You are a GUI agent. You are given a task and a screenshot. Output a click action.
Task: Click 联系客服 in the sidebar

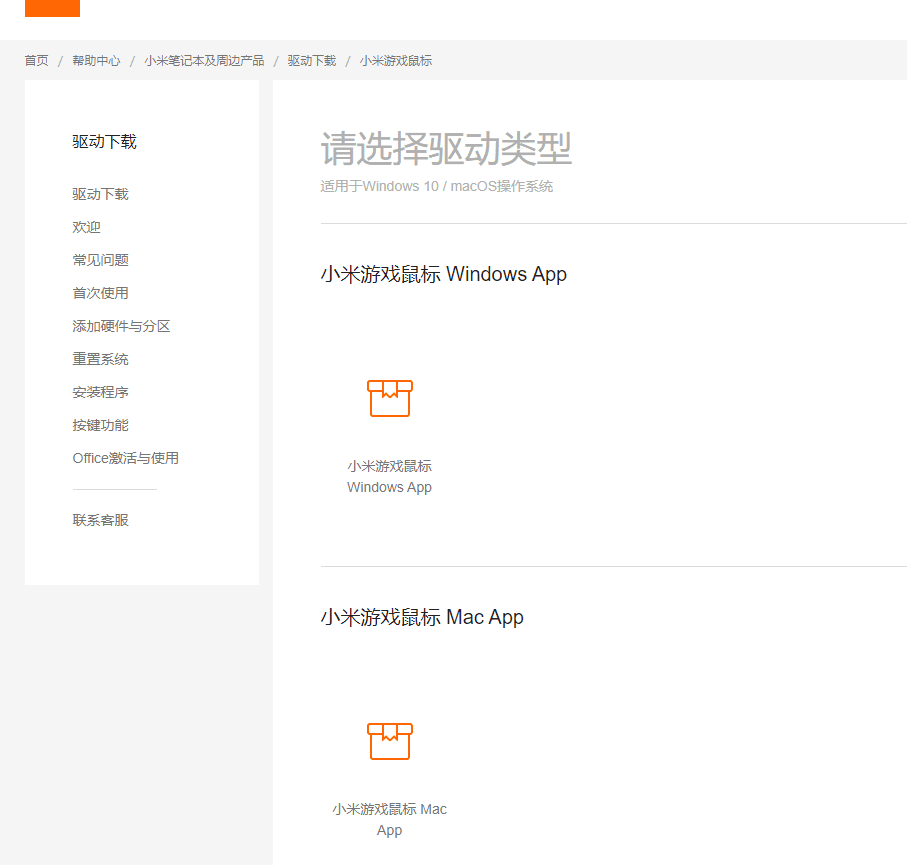point(100,520)
